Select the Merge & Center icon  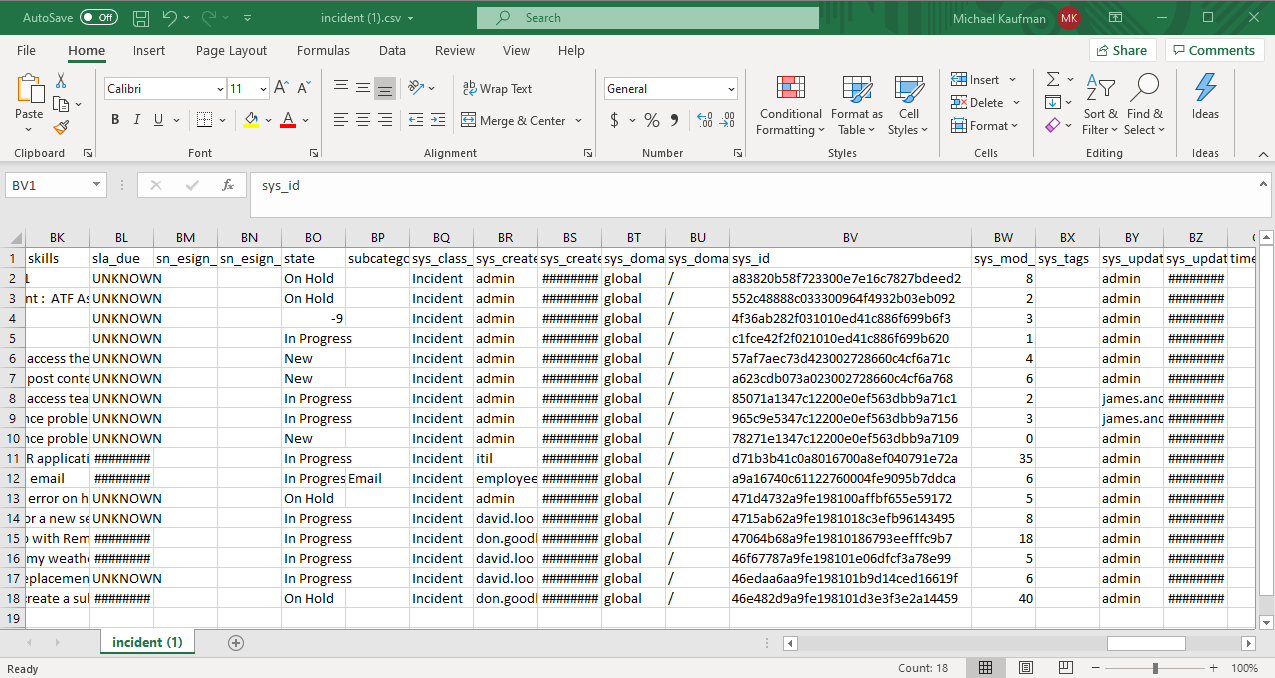point(468,119)
